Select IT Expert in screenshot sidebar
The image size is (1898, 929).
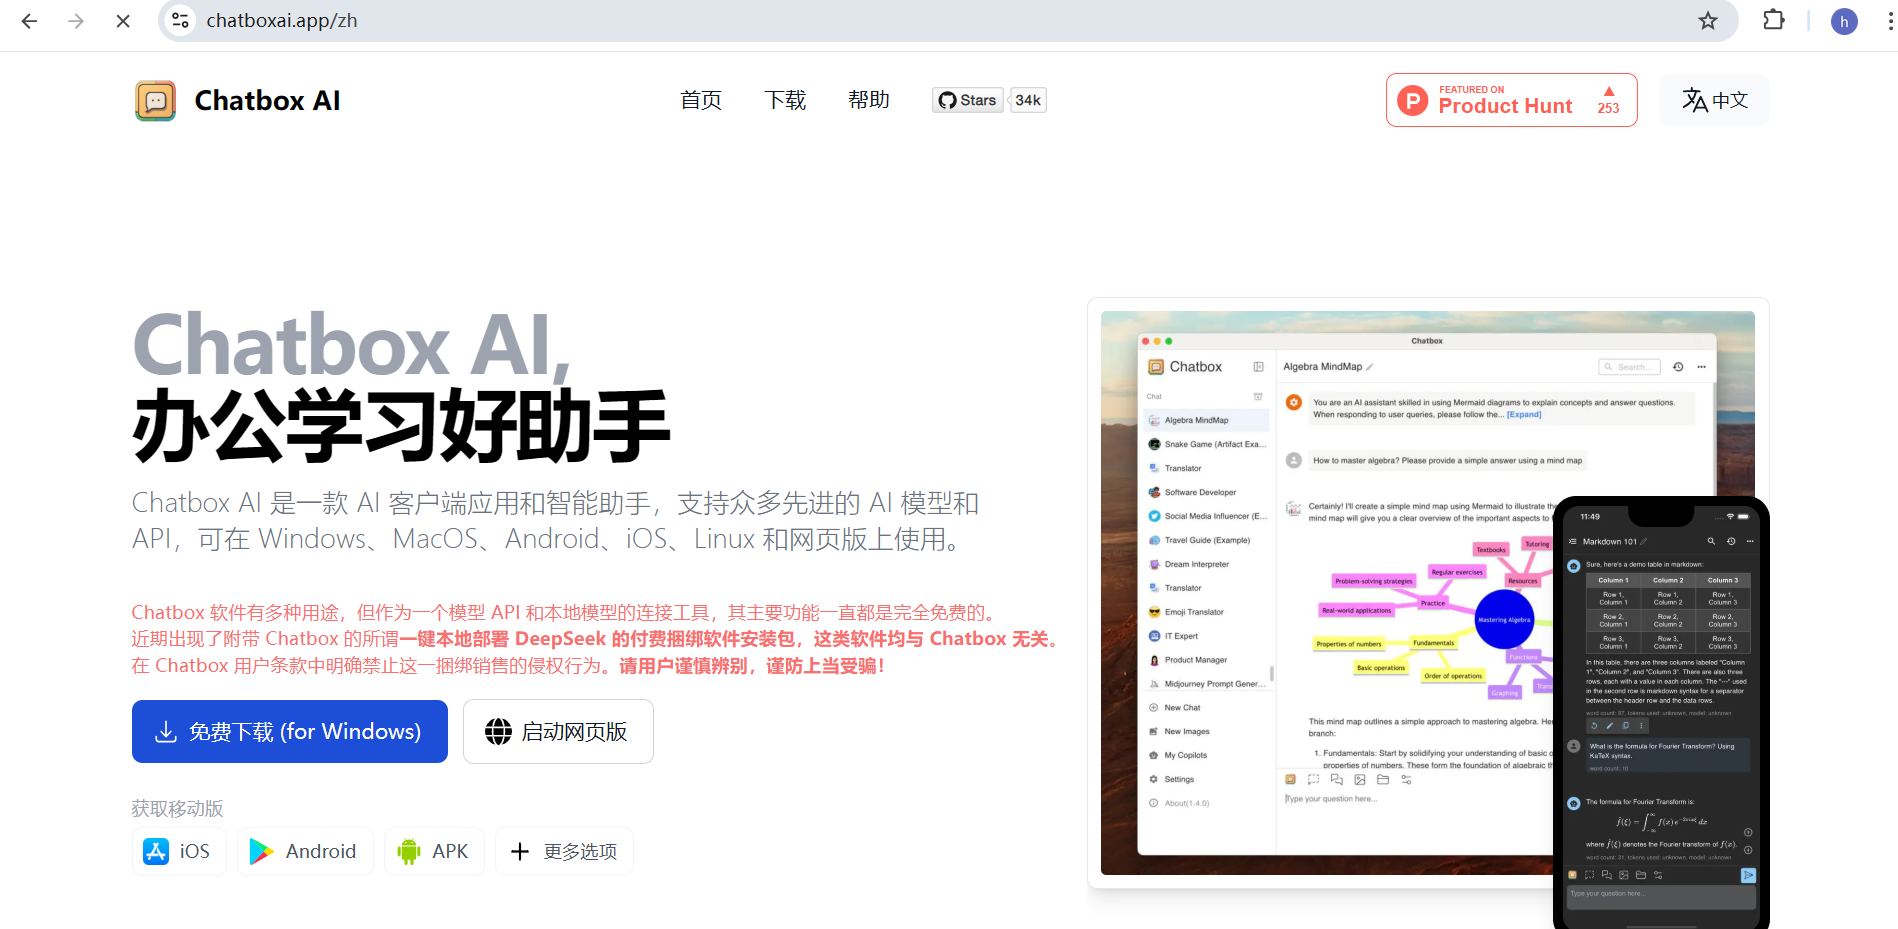[x=1206, y=636]
